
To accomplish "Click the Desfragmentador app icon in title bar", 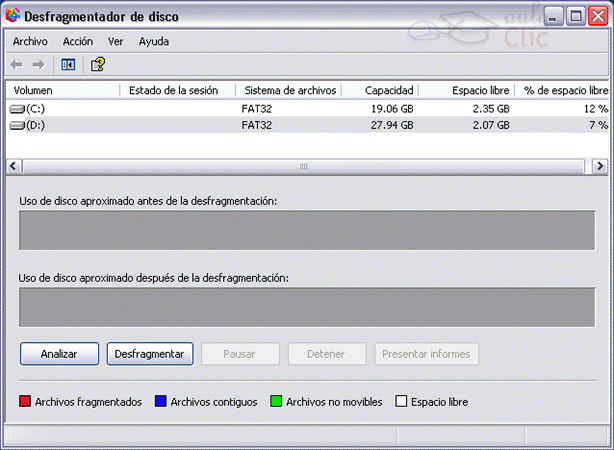I will pyautogui.click(x=13, y=15).
